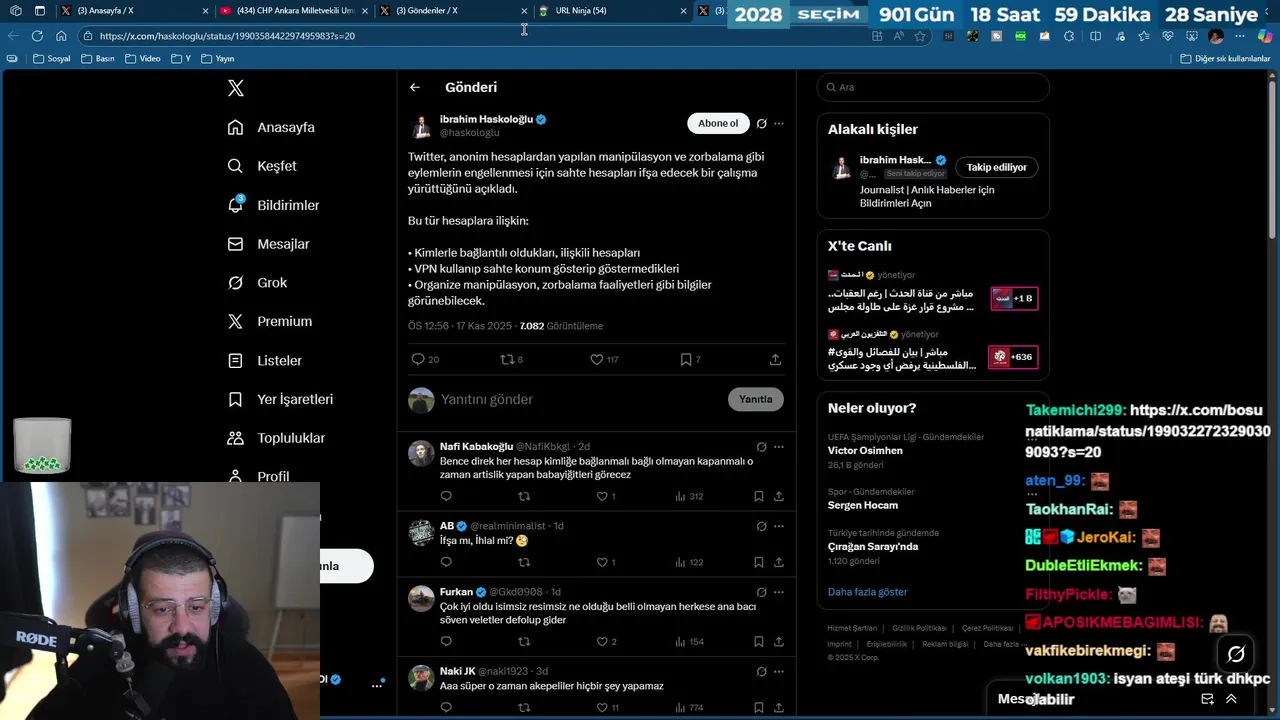Like AB's reply İfşa mı İhlal mi

(x=602, y=562)
